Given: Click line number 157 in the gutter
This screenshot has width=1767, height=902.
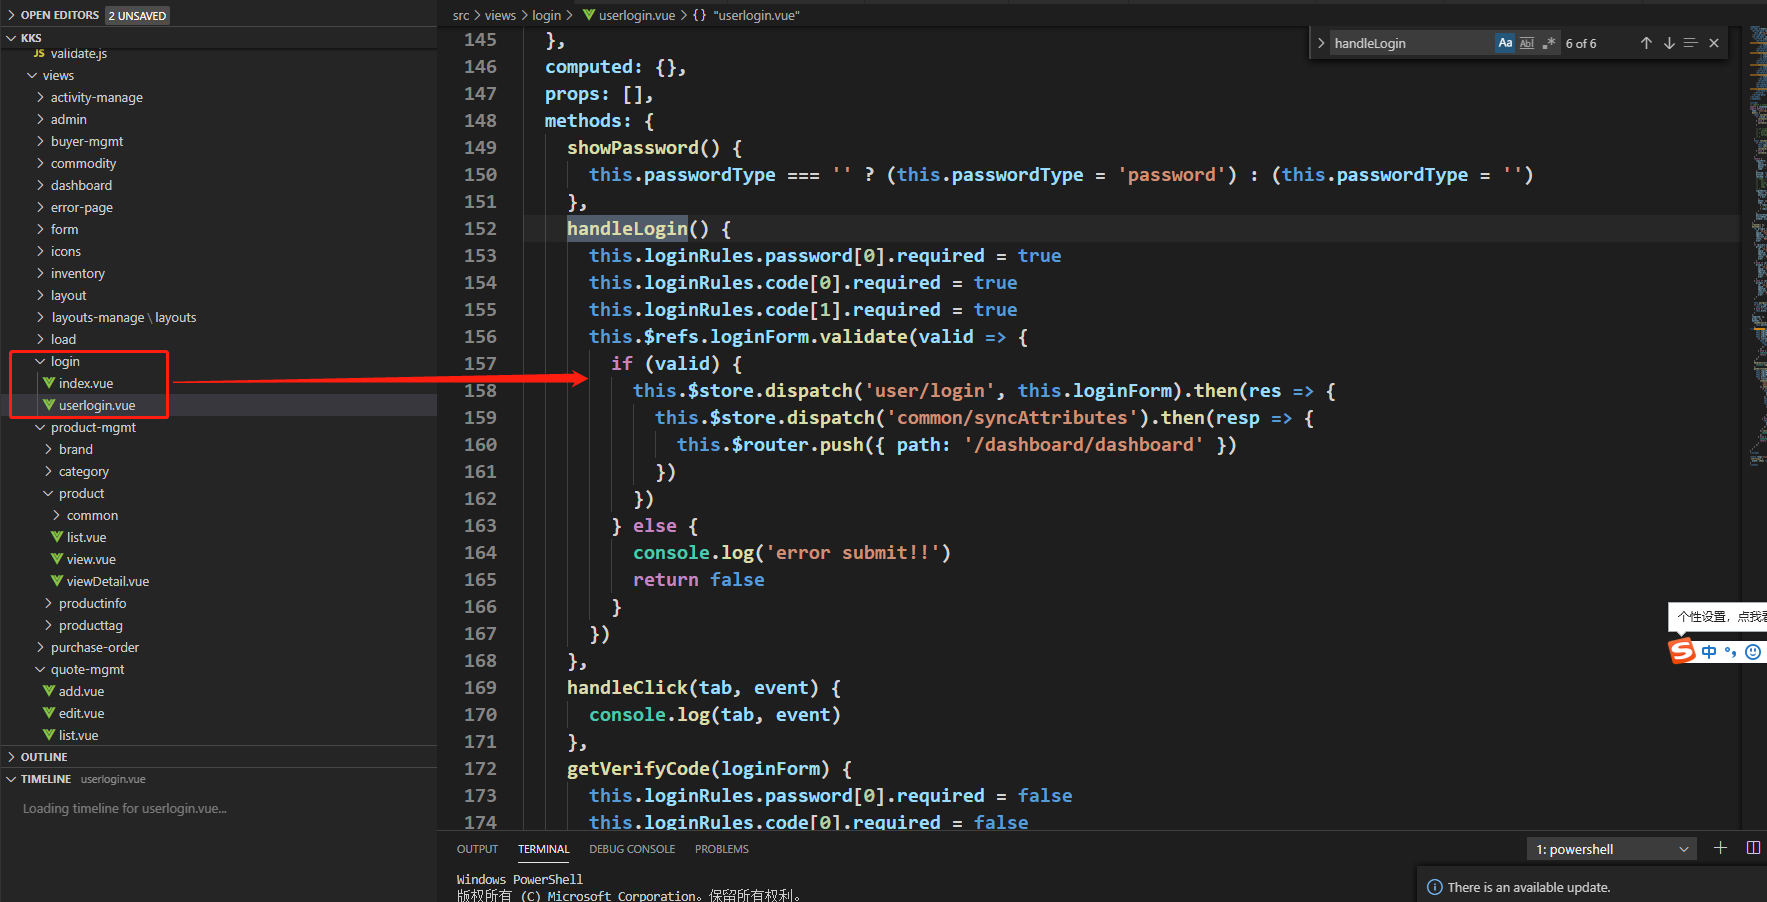Looking at the screenshot, I should (480, 363).
